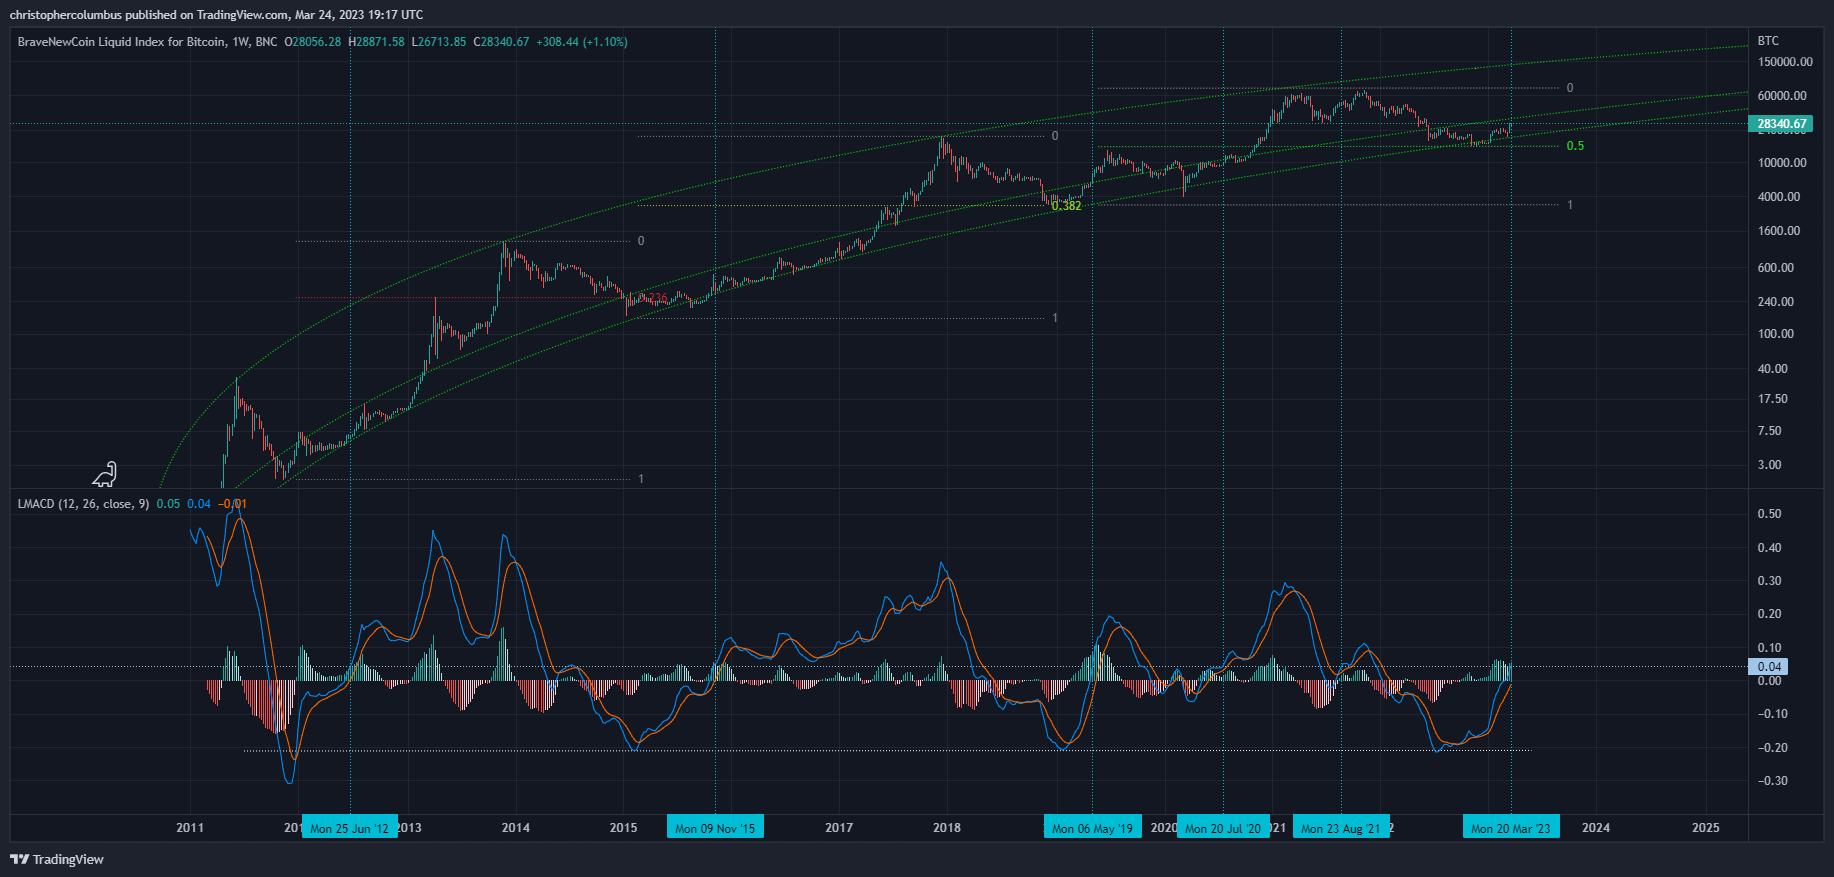Click the 10000.00 price axis label
The height and width of the screenshot is (877, 1834).
[x=1782, y=163]
